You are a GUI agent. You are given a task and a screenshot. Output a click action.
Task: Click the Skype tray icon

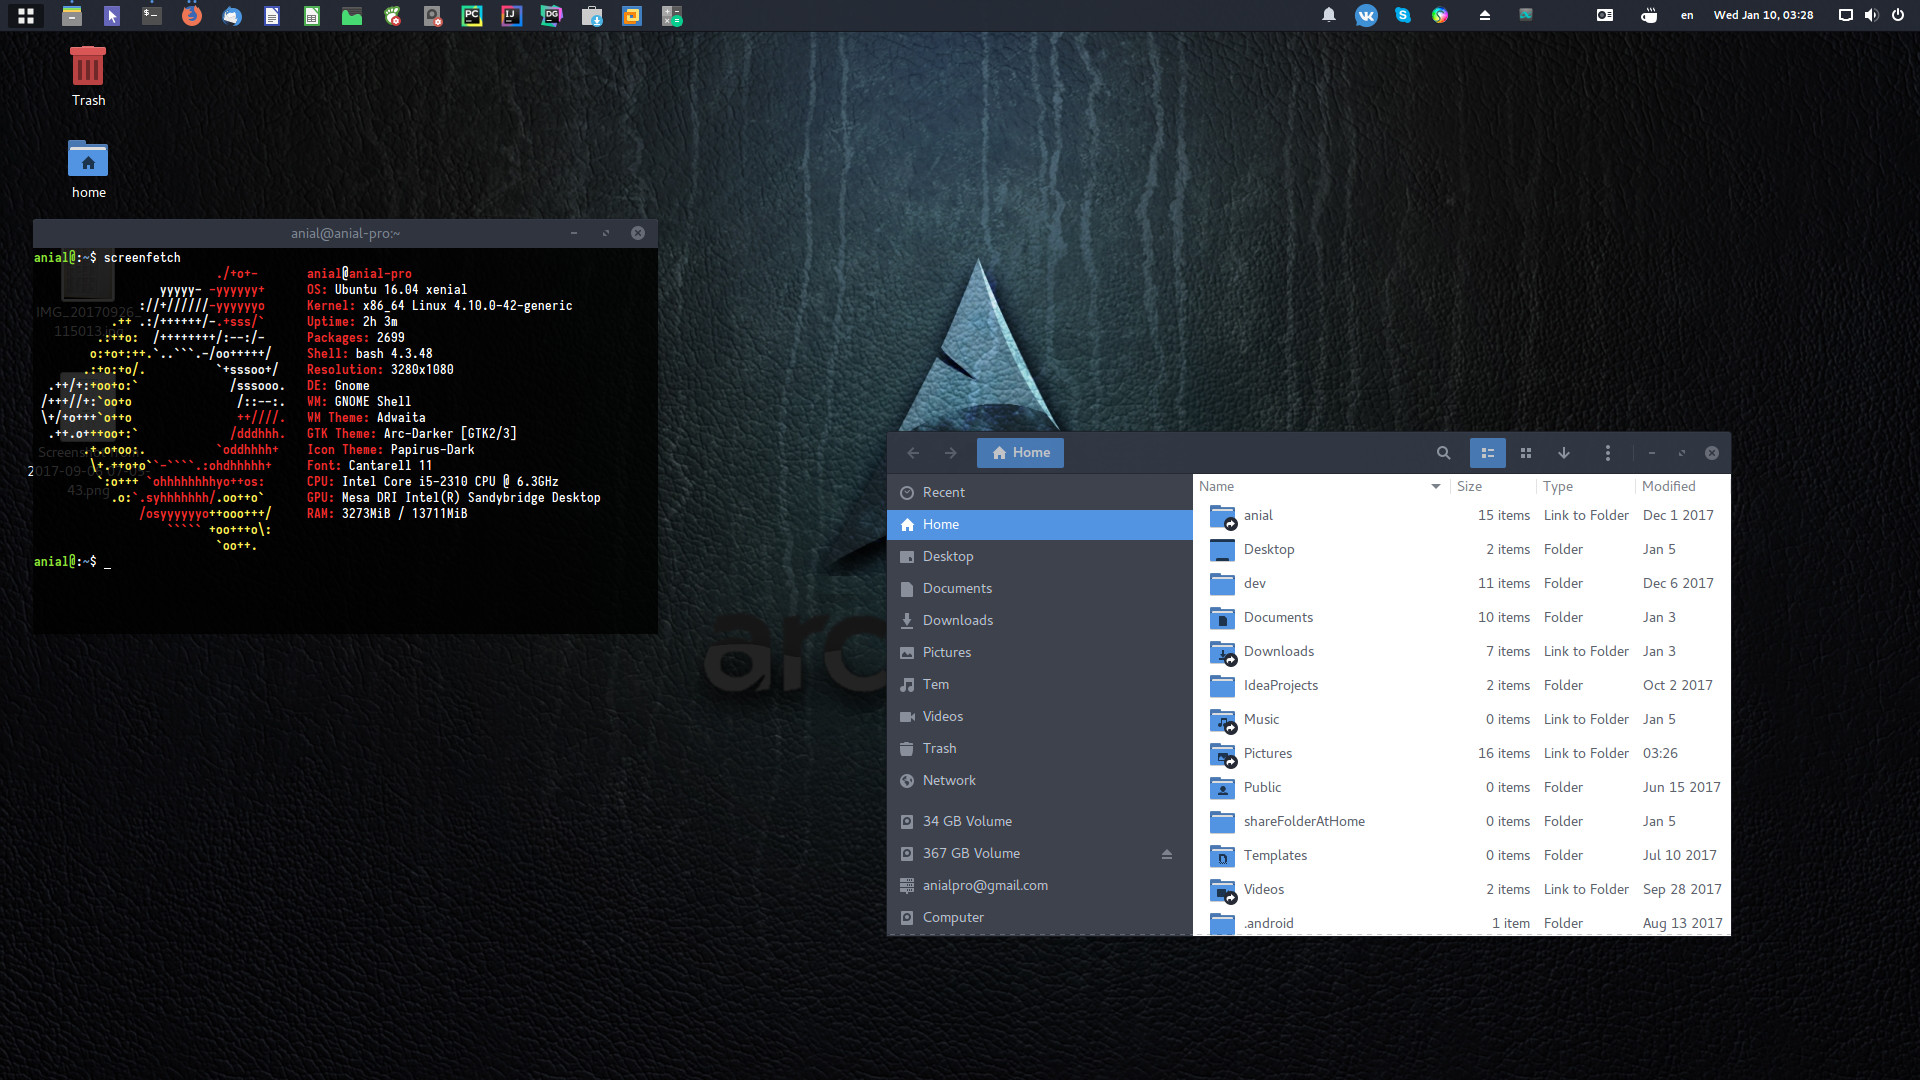[x=1403, y=15]
